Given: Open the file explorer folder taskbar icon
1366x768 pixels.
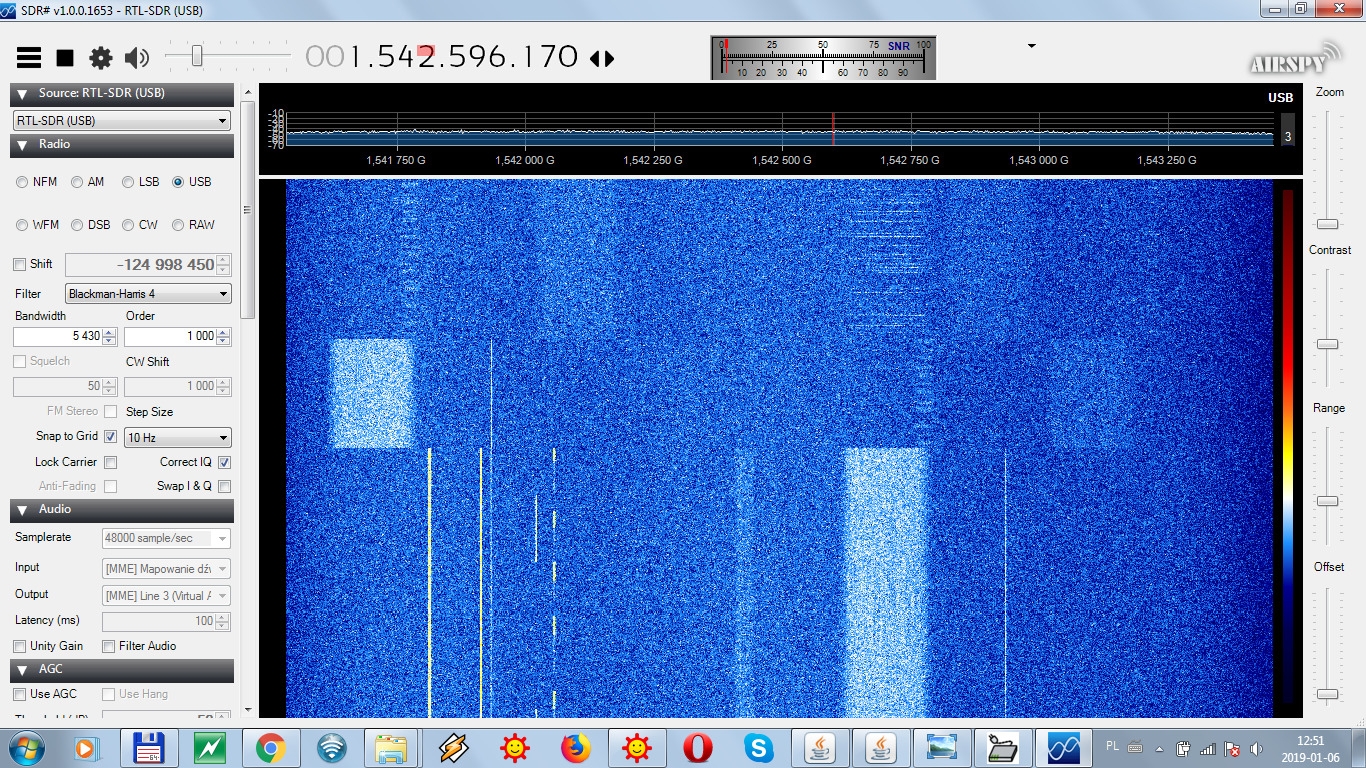Looking at the screenshot, I should pyautogui.click(x=392, y=748).
